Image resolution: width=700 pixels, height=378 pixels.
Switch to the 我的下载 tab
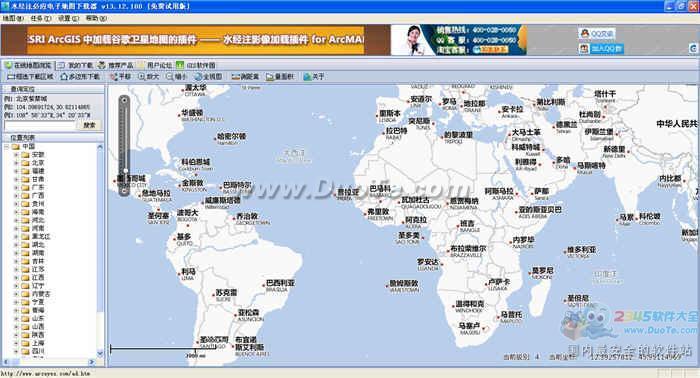tap(76, 65)
